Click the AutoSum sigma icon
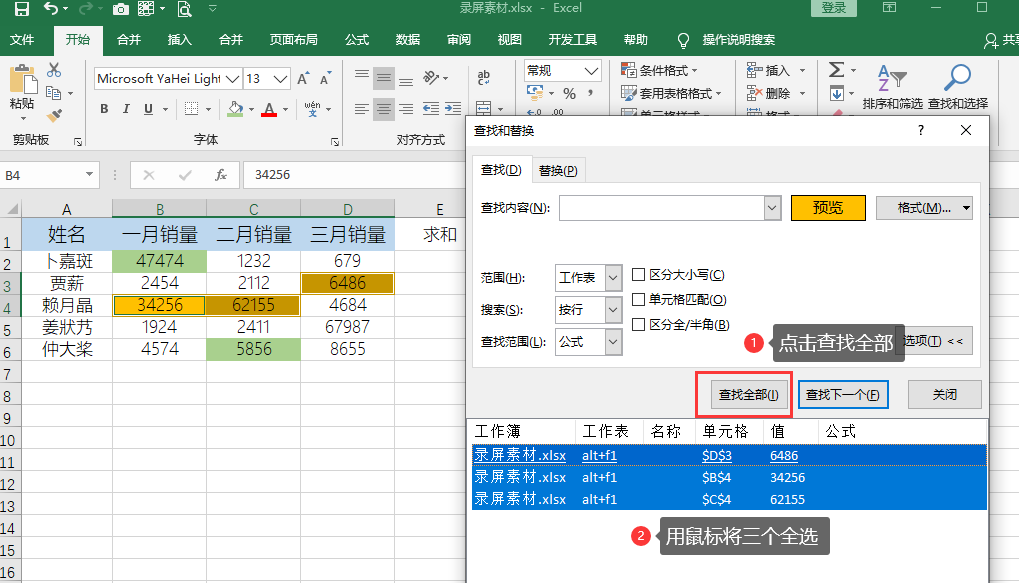Viewport: 1019px width, 583px height. (837, 70)
